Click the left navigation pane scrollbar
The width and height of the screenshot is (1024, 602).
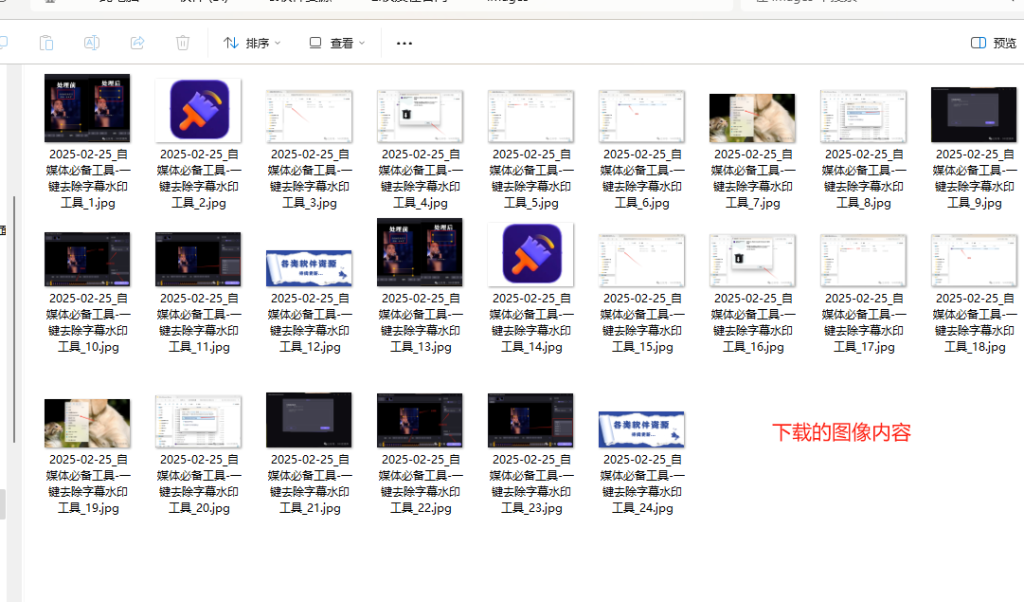13,300
